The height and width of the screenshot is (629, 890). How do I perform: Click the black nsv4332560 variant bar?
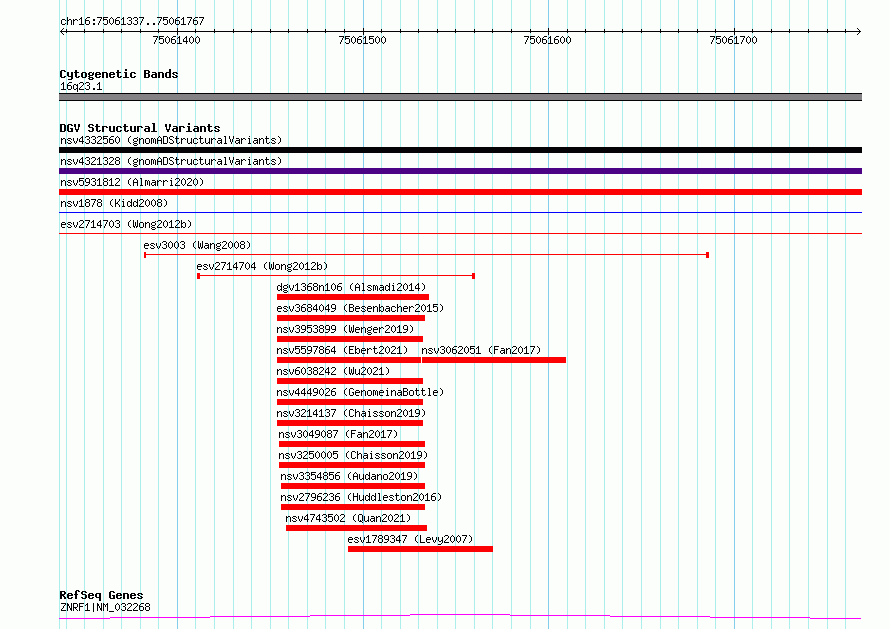[x=460, y=150]
